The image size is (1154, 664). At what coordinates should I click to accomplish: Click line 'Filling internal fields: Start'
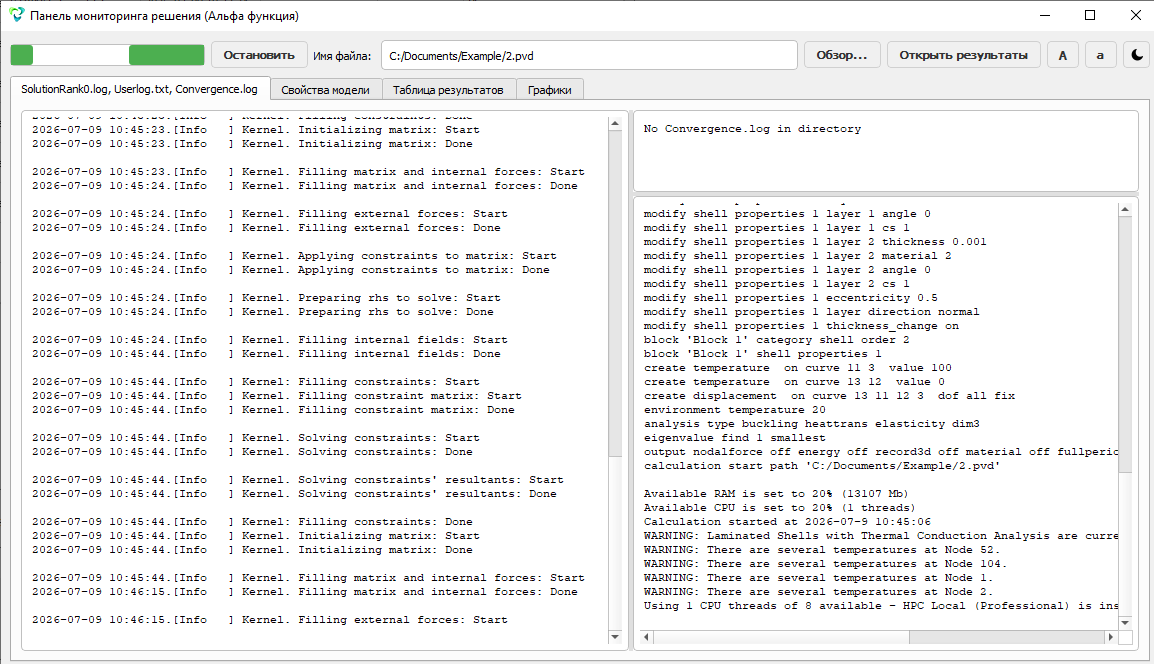click(x=269, y=339)
